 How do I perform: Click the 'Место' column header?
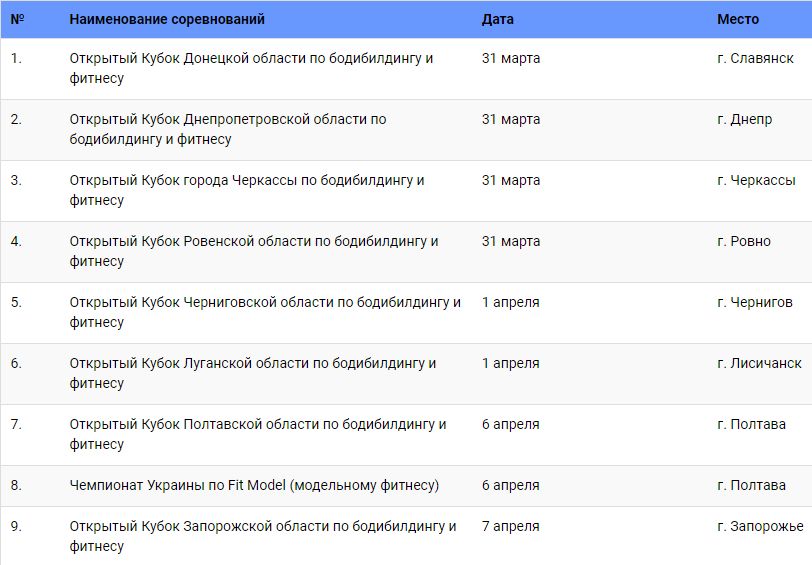tap(738, 19)
